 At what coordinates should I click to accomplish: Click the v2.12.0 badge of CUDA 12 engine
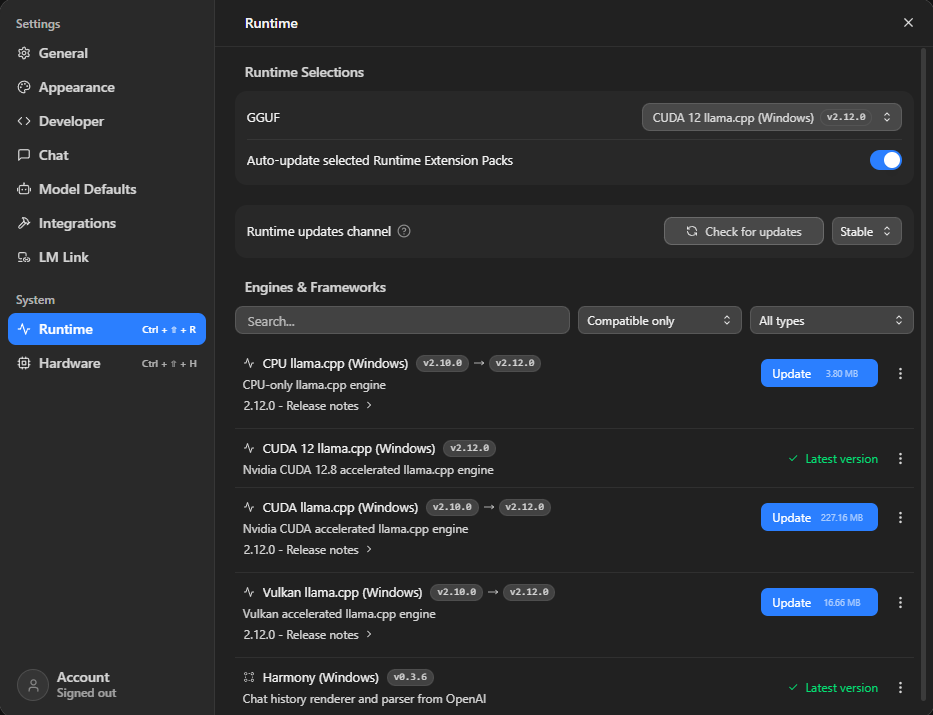coord(470,448)
